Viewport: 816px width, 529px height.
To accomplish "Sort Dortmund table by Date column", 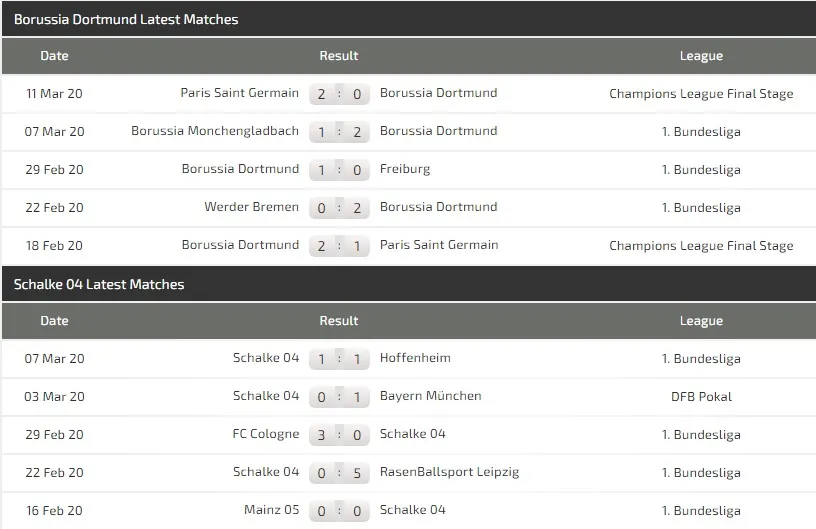I will tap(55, 55).
